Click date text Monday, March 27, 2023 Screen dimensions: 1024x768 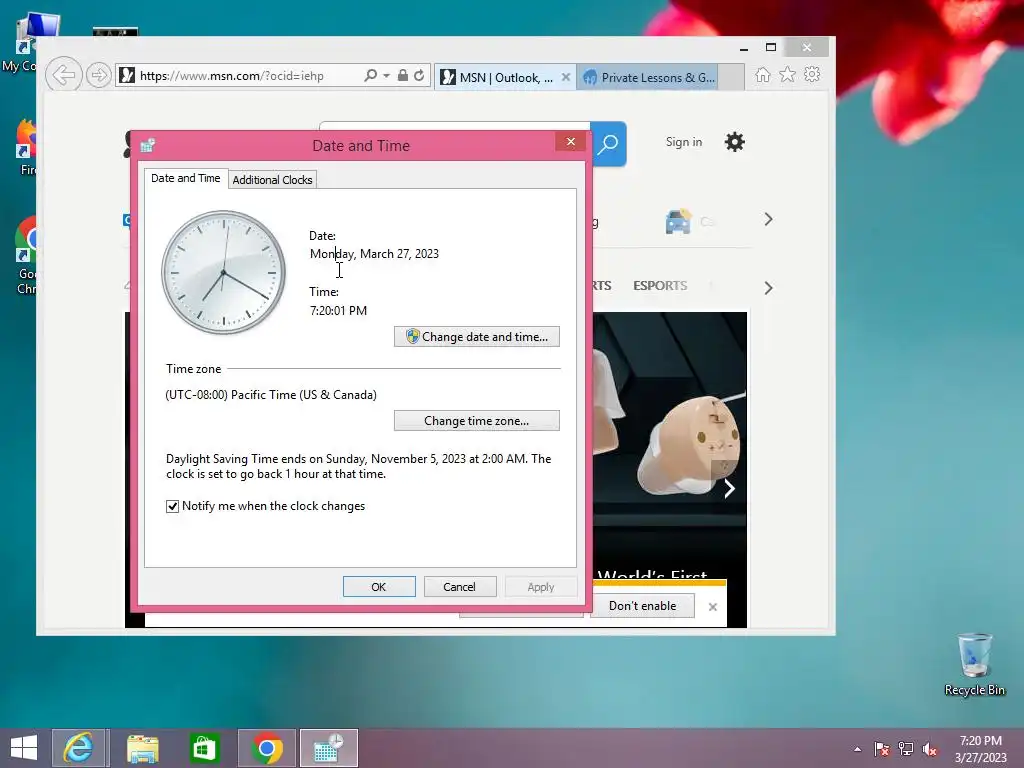coord(374,253)
